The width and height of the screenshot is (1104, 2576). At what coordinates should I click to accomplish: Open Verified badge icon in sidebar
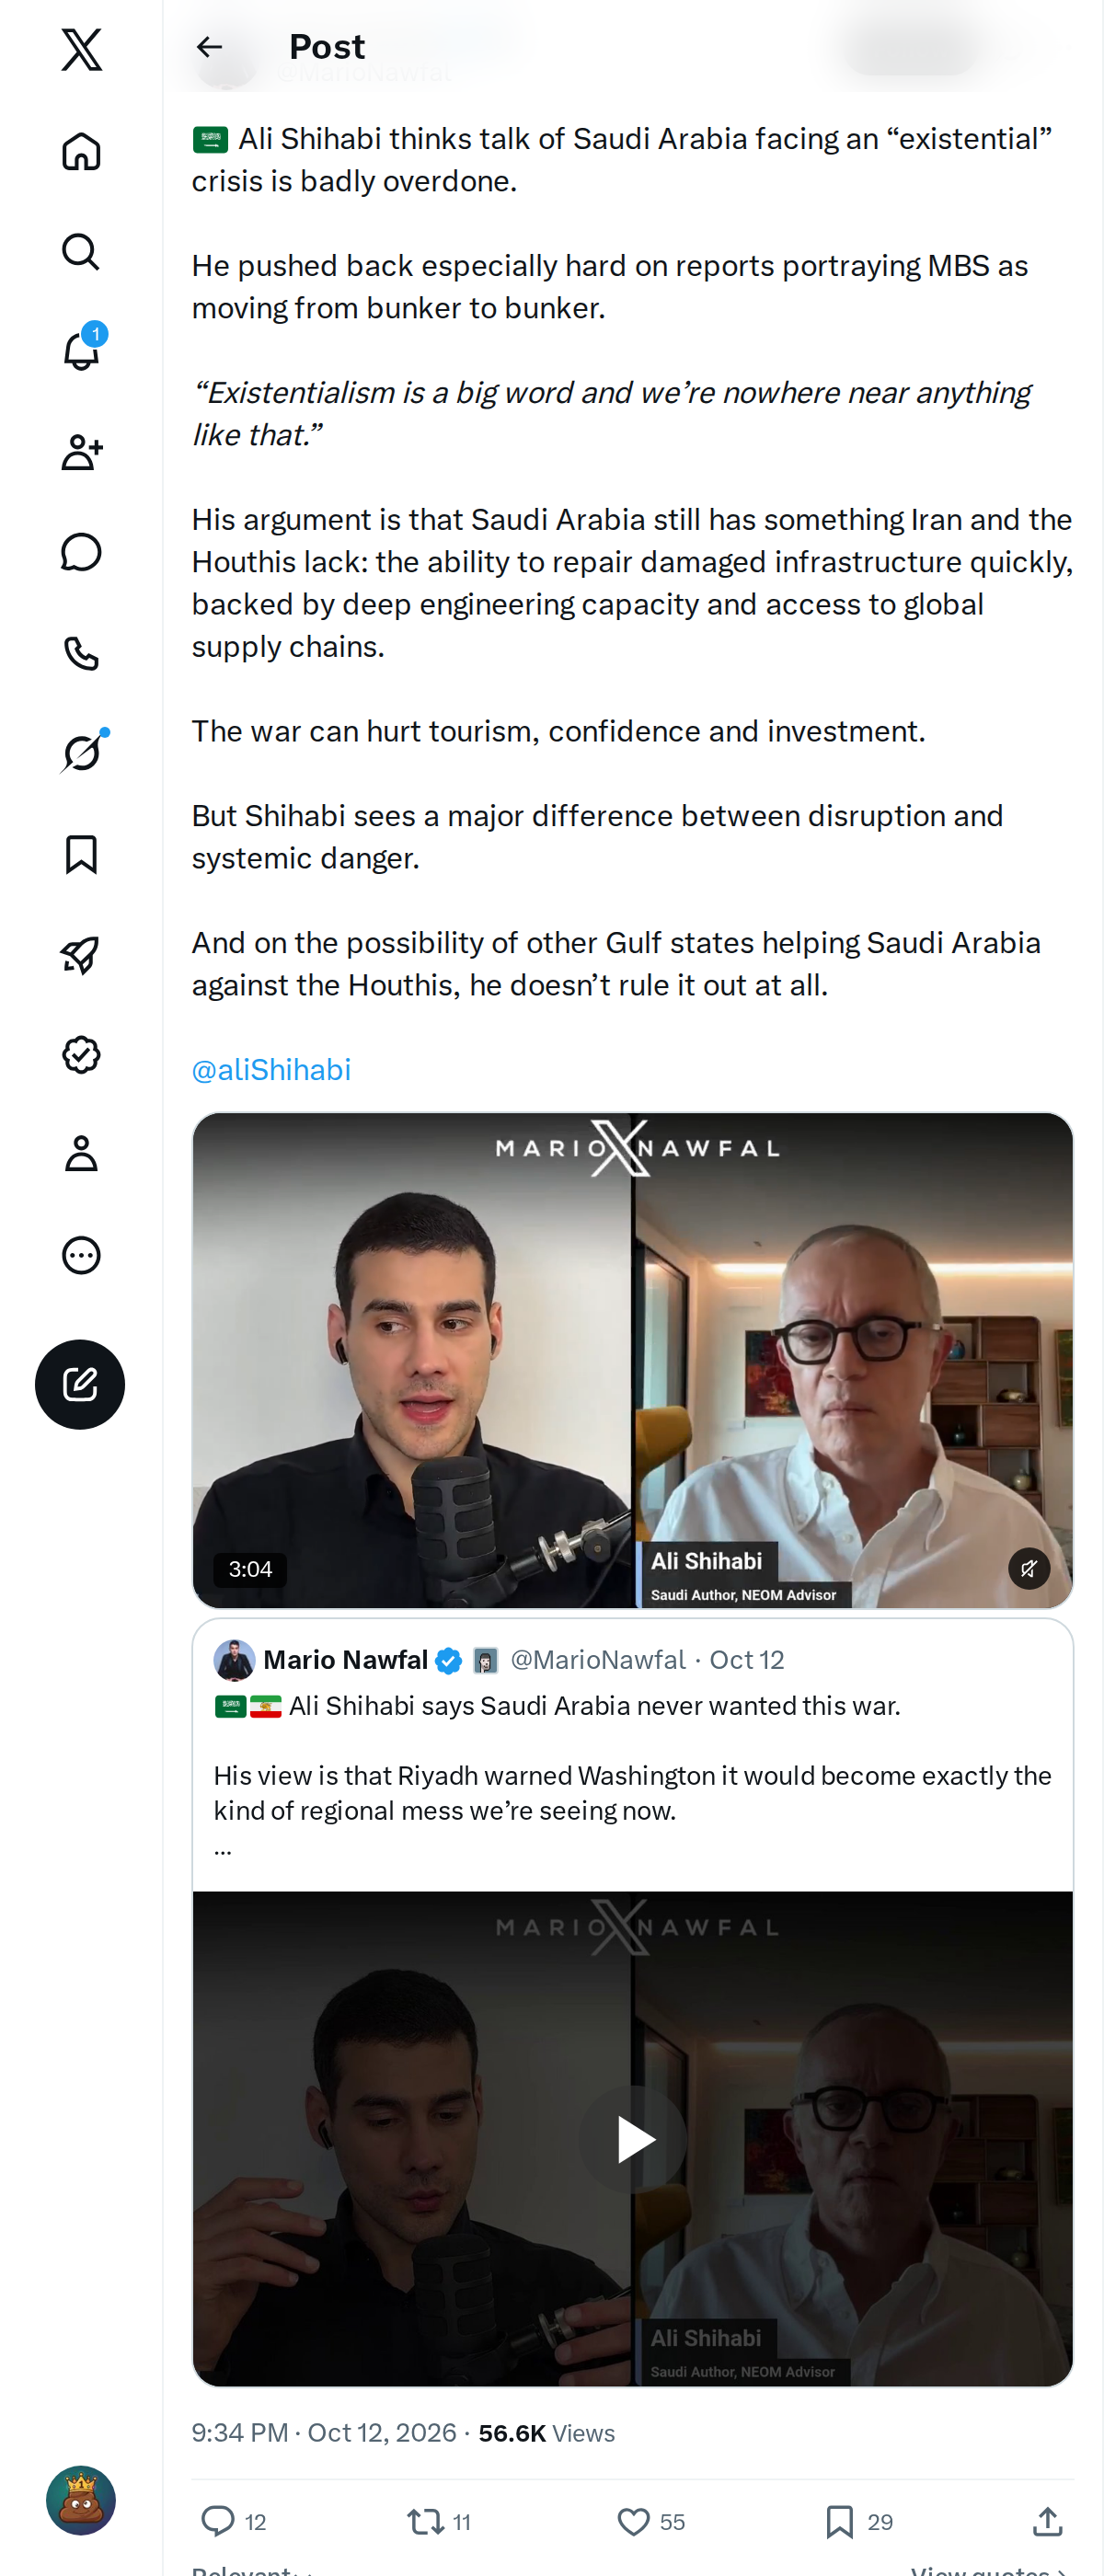[x=81, y=1054]
